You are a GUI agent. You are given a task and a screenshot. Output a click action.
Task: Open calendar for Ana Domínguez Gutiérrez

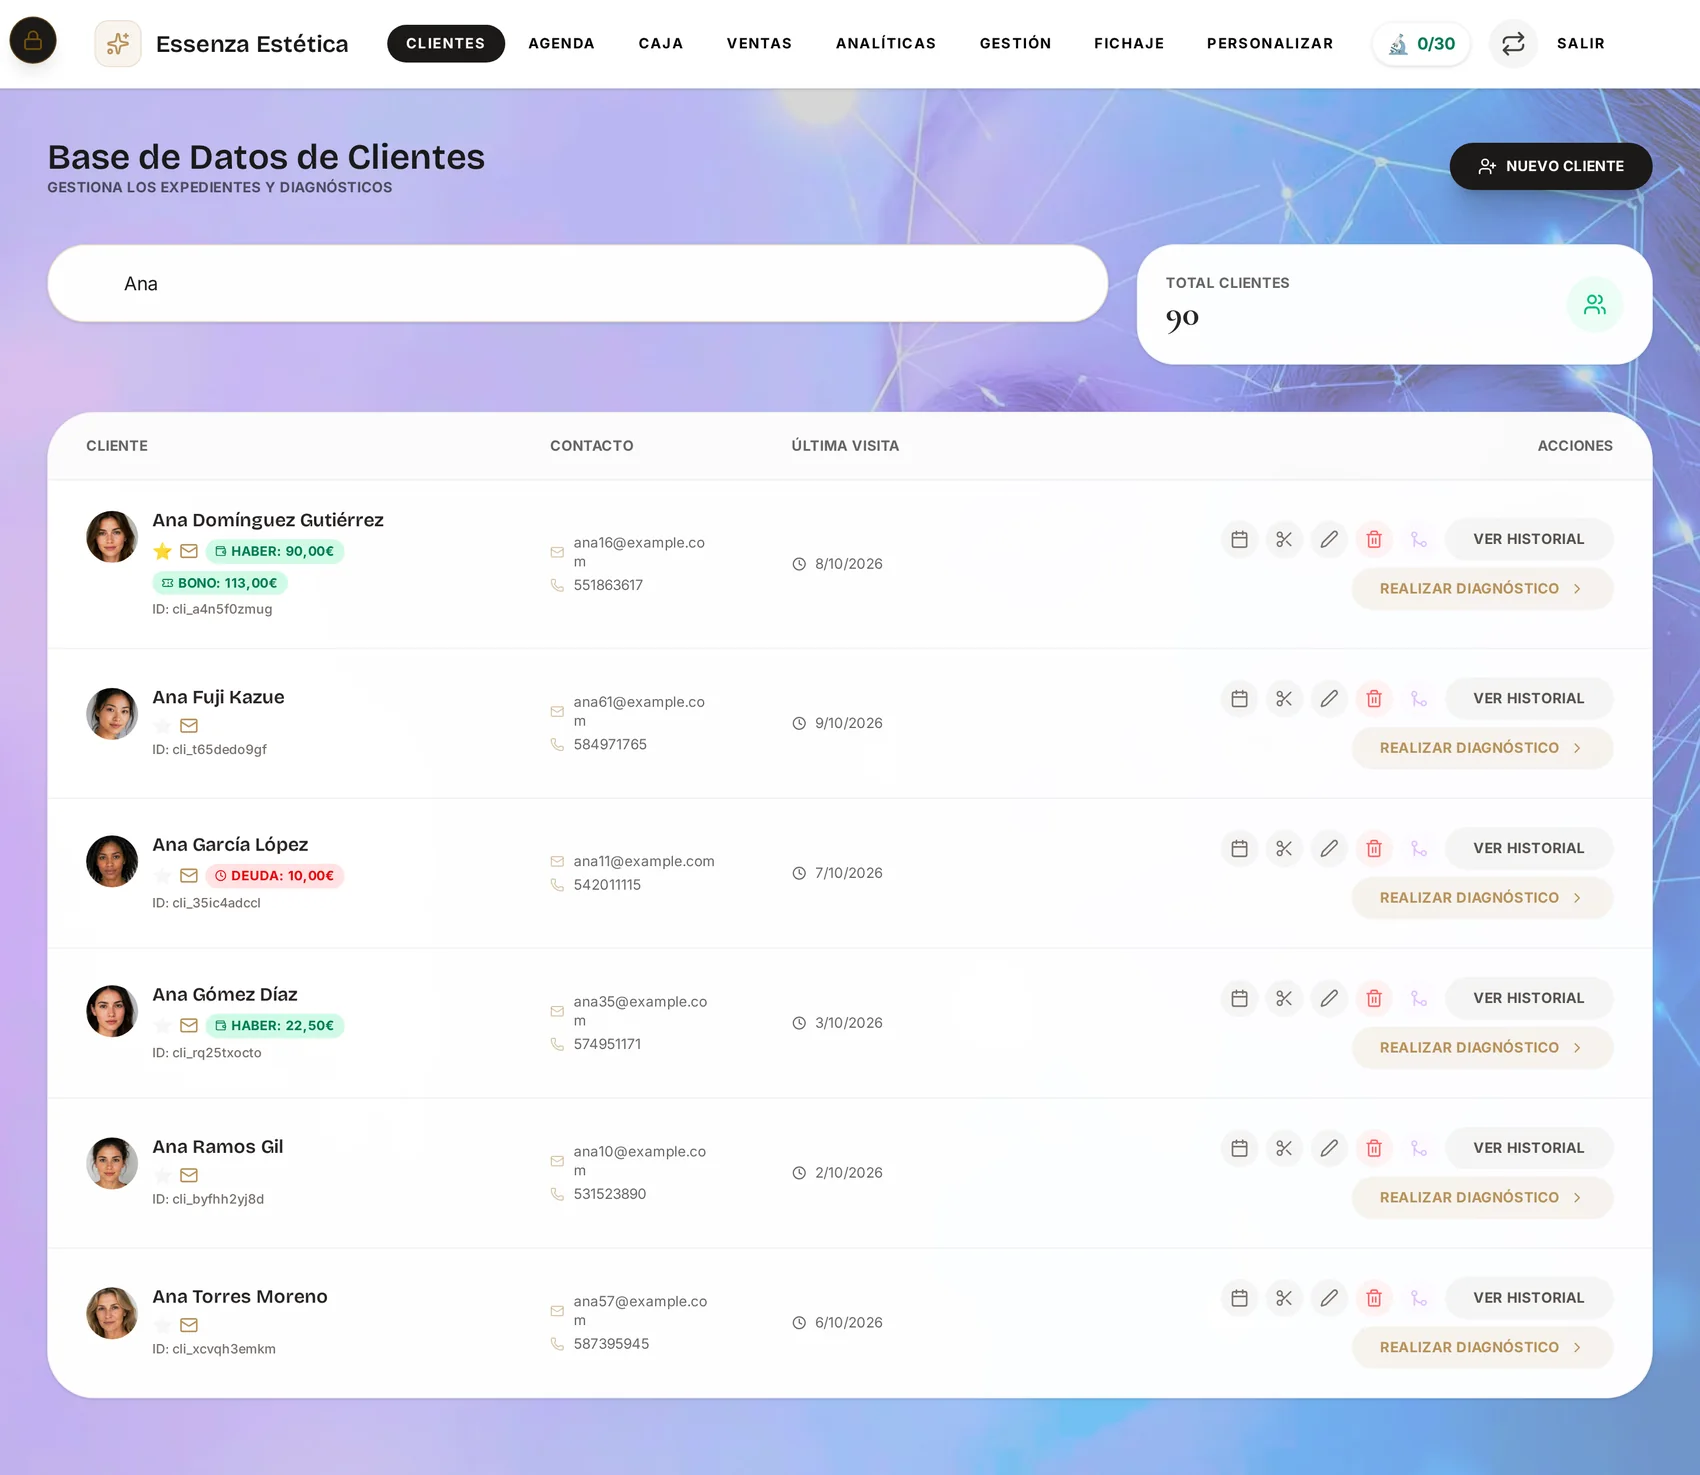(1239, 539)
